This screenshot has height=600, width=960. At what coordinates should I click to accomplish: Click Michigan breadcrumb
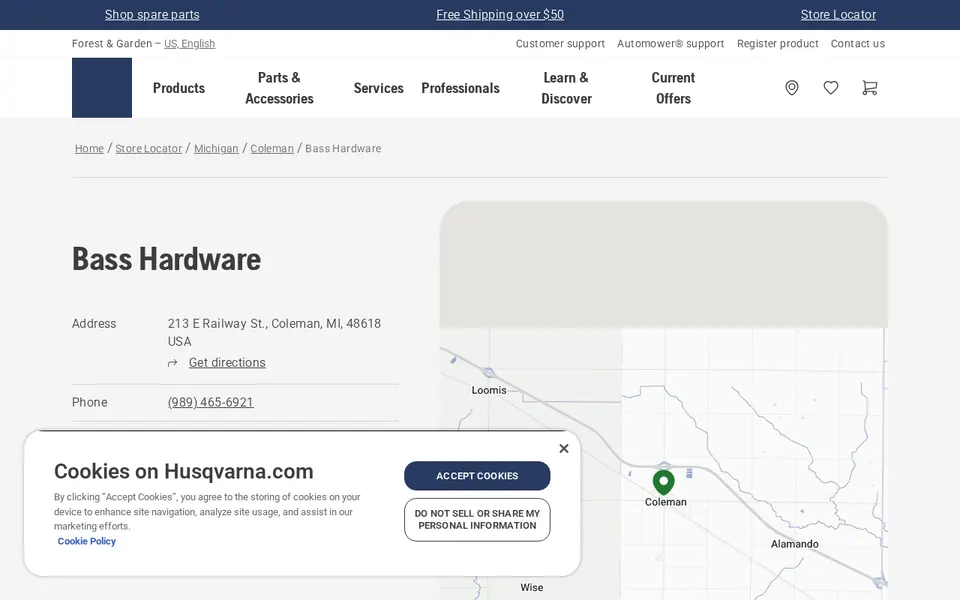216,149
